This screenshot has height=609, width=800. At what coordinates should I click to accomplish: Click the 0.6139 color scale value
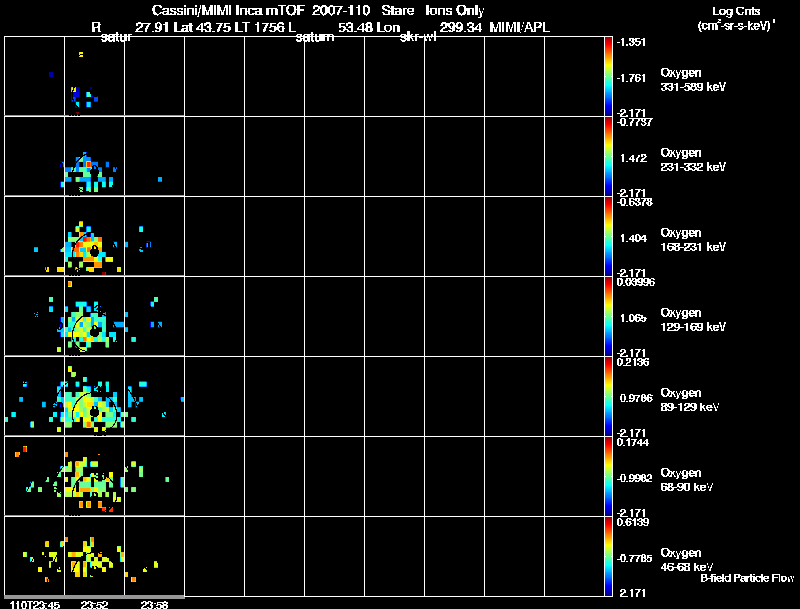click(633, 522)
